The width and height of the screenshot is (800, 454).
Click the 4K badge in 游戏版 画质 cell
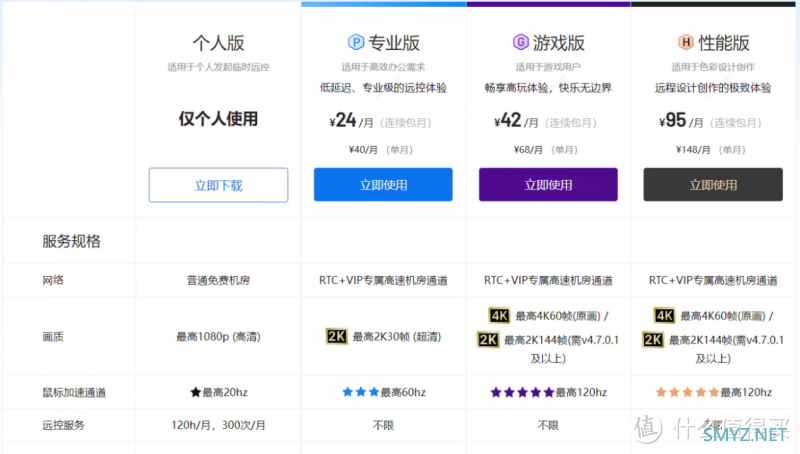[x=499, y=316]
